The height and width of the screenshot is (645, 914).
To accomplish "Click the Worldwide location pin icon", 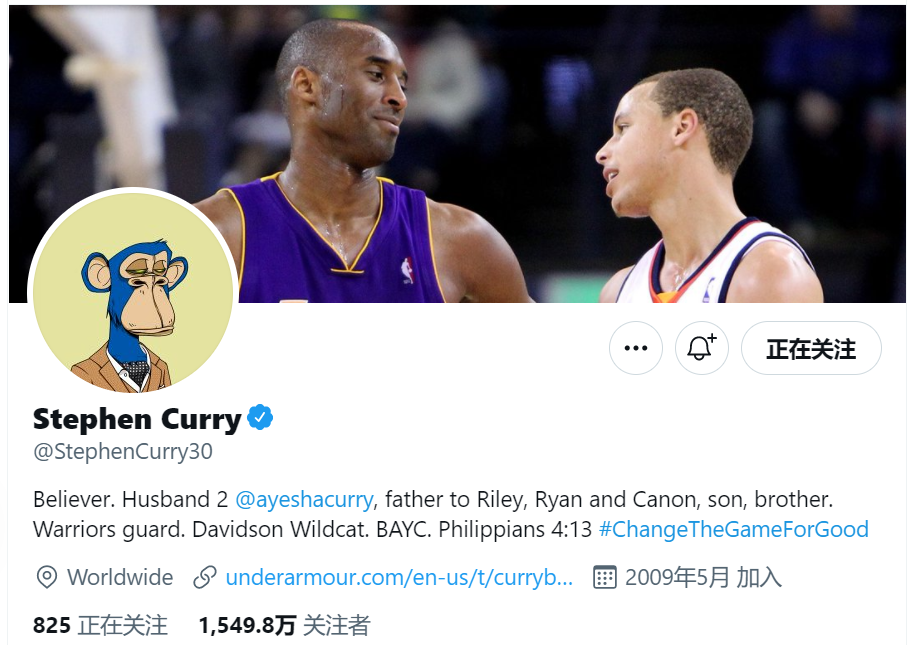I will (47, 577).
